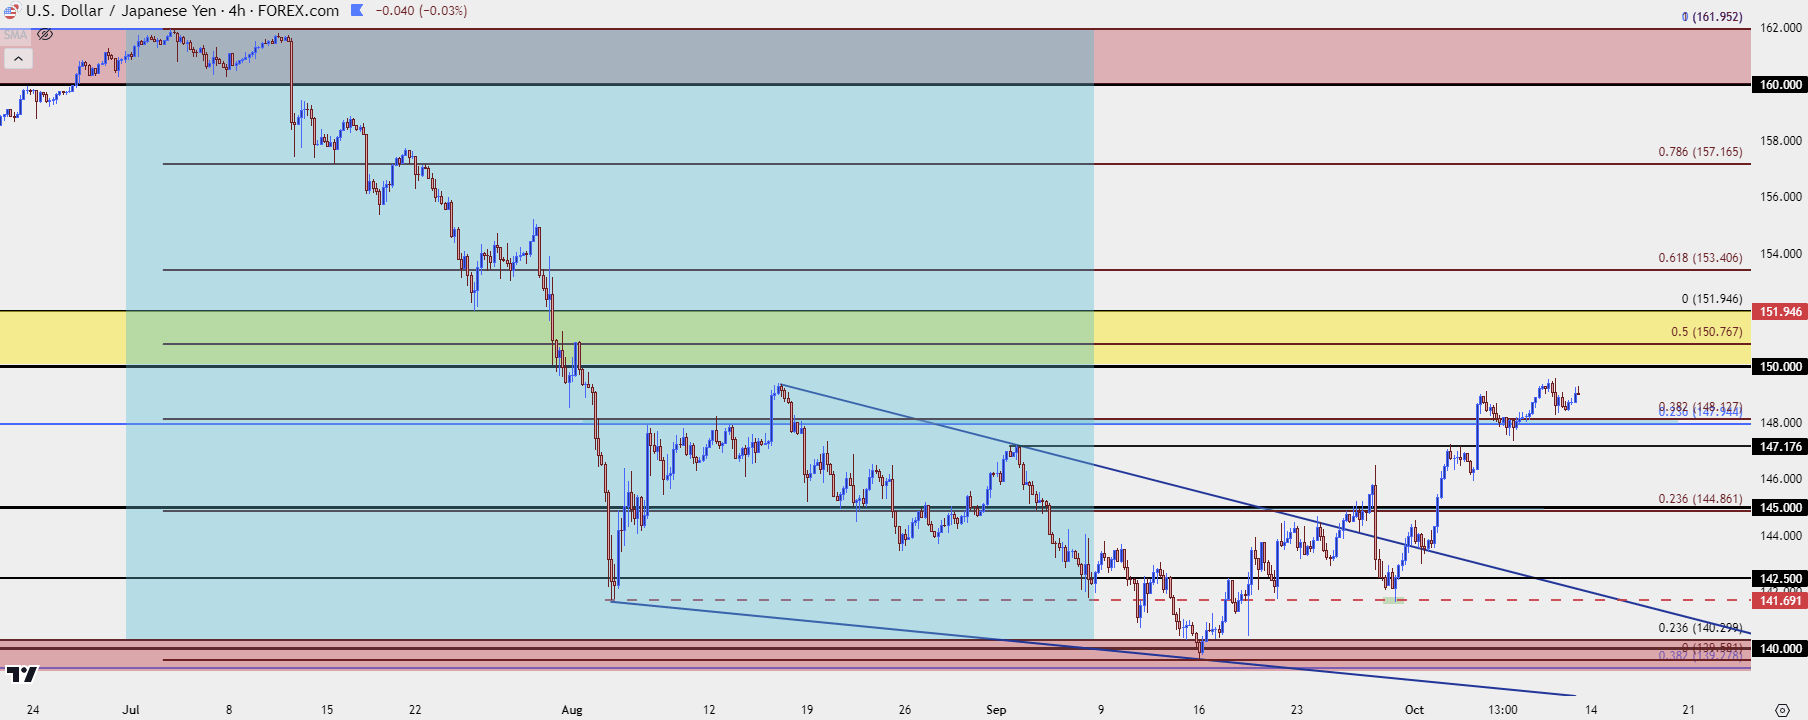1808x720 pixels.
Task: Click the blue flag marker icon
Action: pyautogui.click(x=357, y=11)
